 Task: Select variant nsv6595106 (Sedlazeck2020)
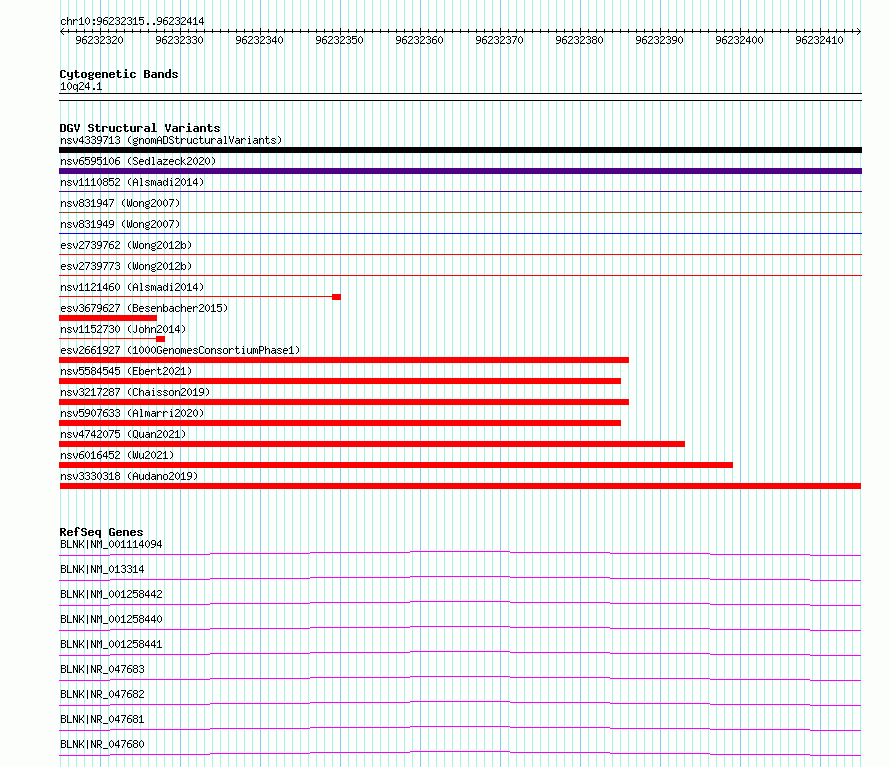[138, 161]
